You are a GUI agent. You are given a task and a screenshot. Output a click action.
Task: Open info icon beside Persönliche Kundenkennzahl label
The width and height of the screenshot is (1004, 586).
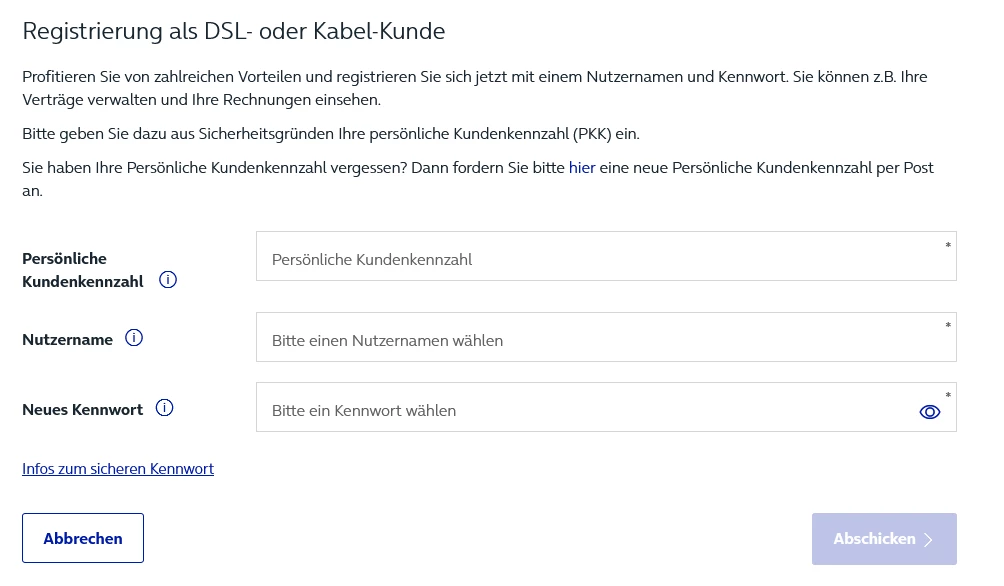(x=168, y=280)
